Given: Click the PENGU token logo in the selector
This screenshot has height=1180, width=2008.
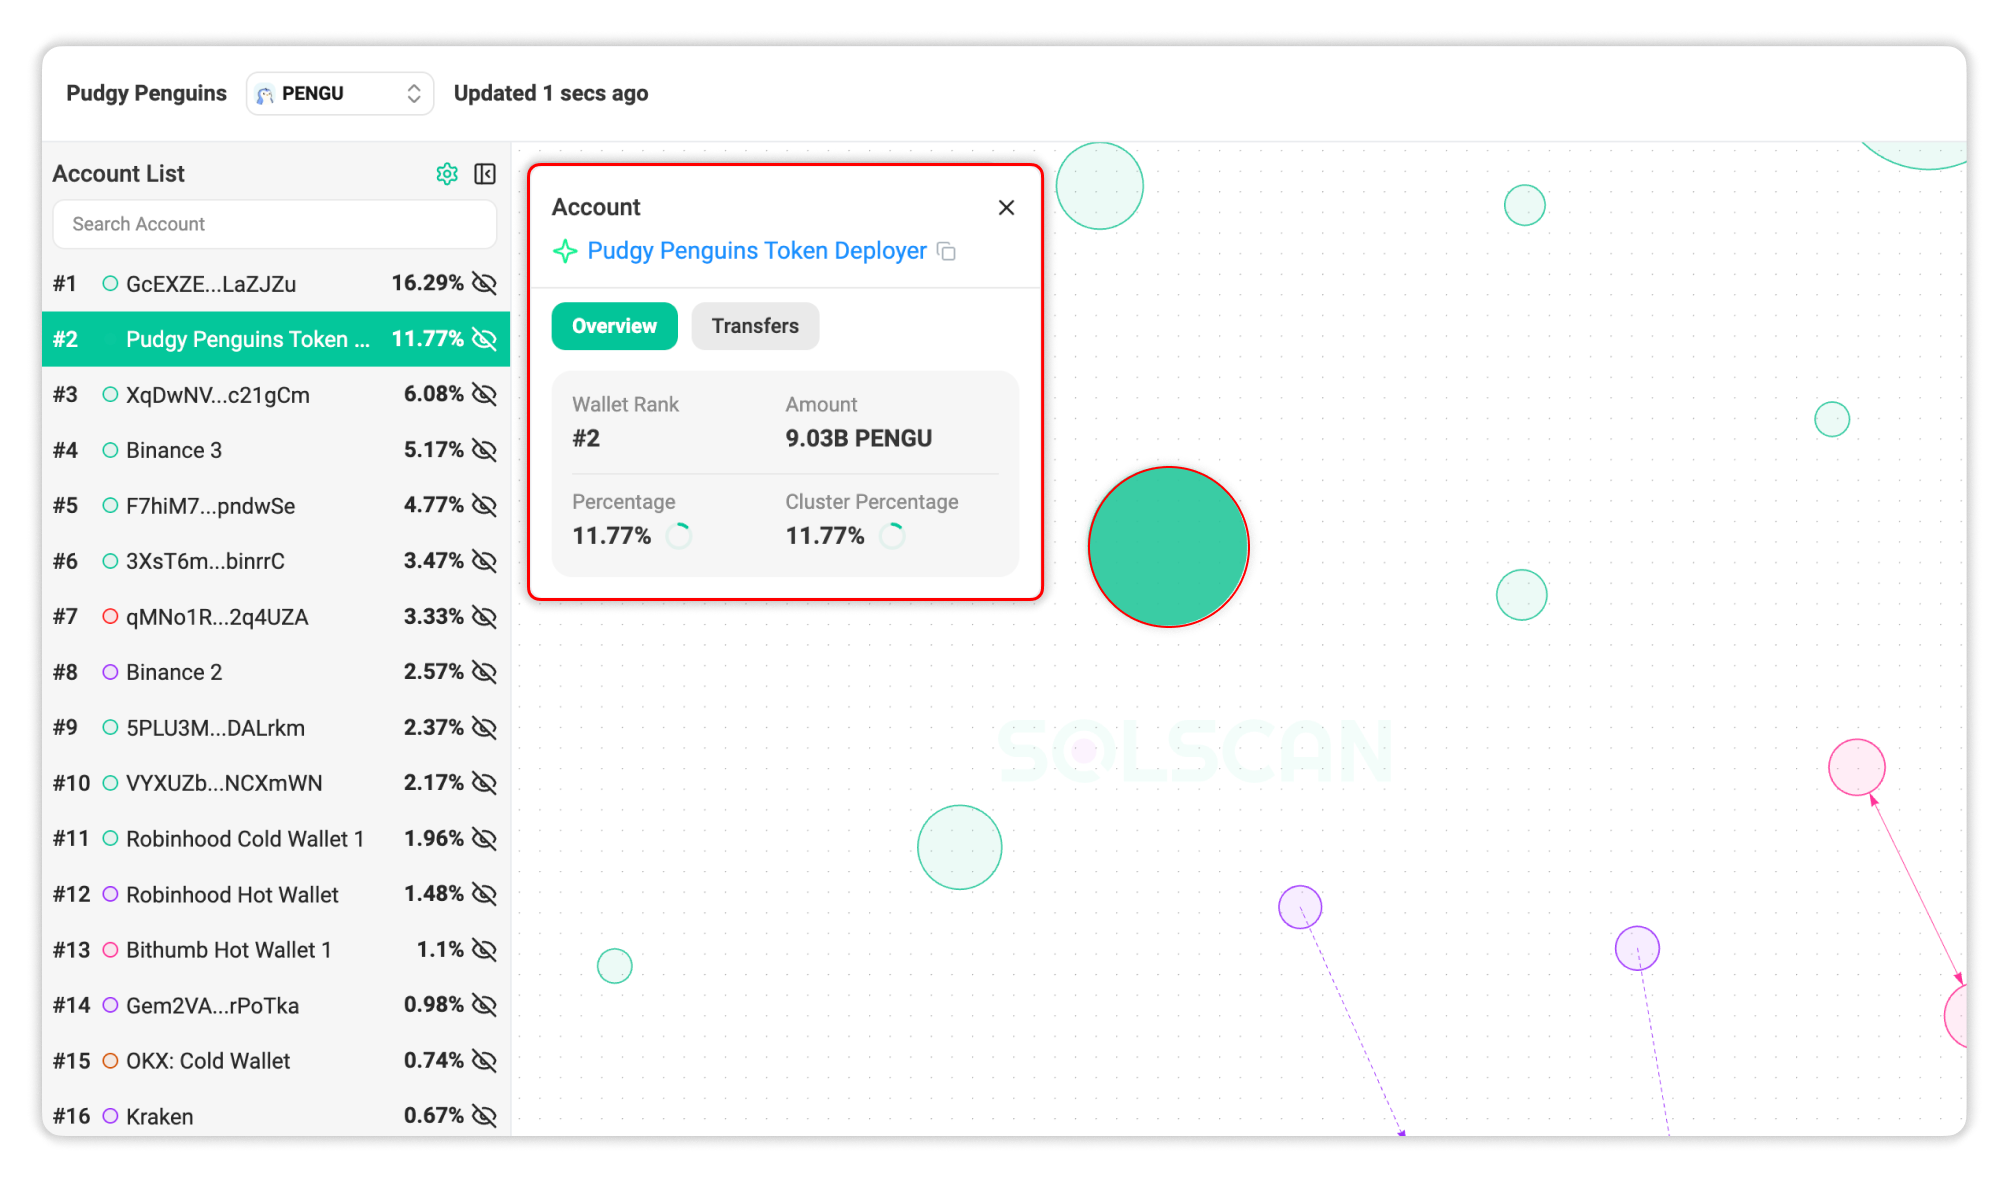Looking at the screenshot, I should coord(264,93).
